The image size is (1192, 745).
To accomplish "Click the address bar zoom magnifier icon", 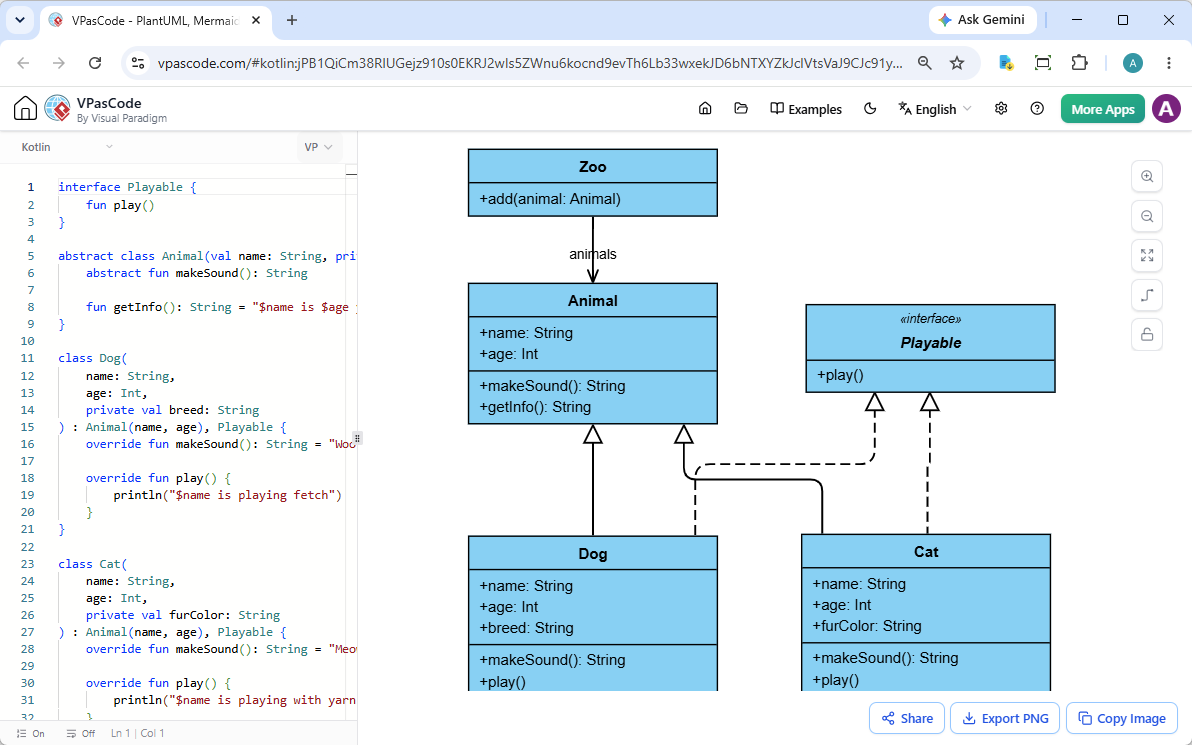I will (924, 63).
